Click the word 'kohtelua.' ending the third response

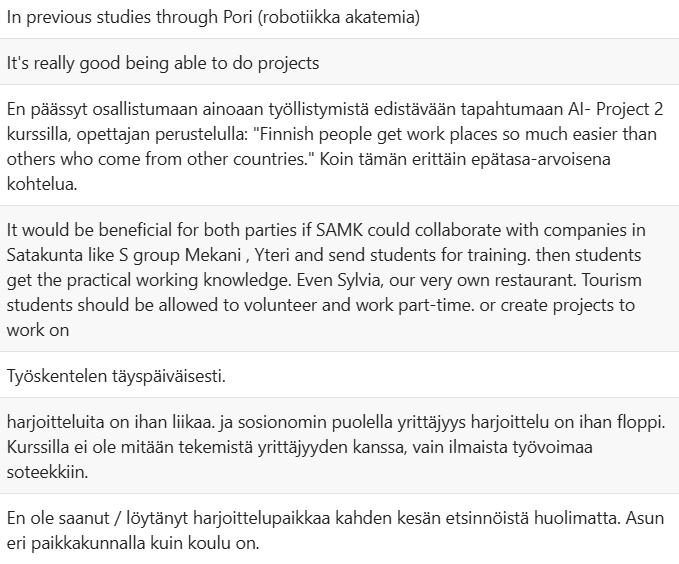click(42, 185)
